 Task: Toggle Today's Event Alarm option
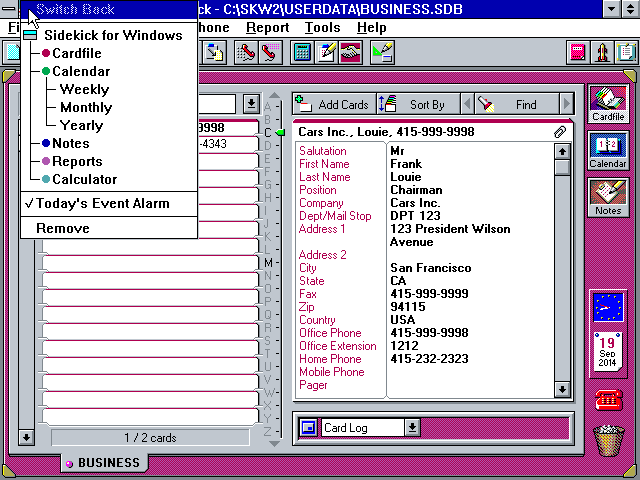(109, 203)
